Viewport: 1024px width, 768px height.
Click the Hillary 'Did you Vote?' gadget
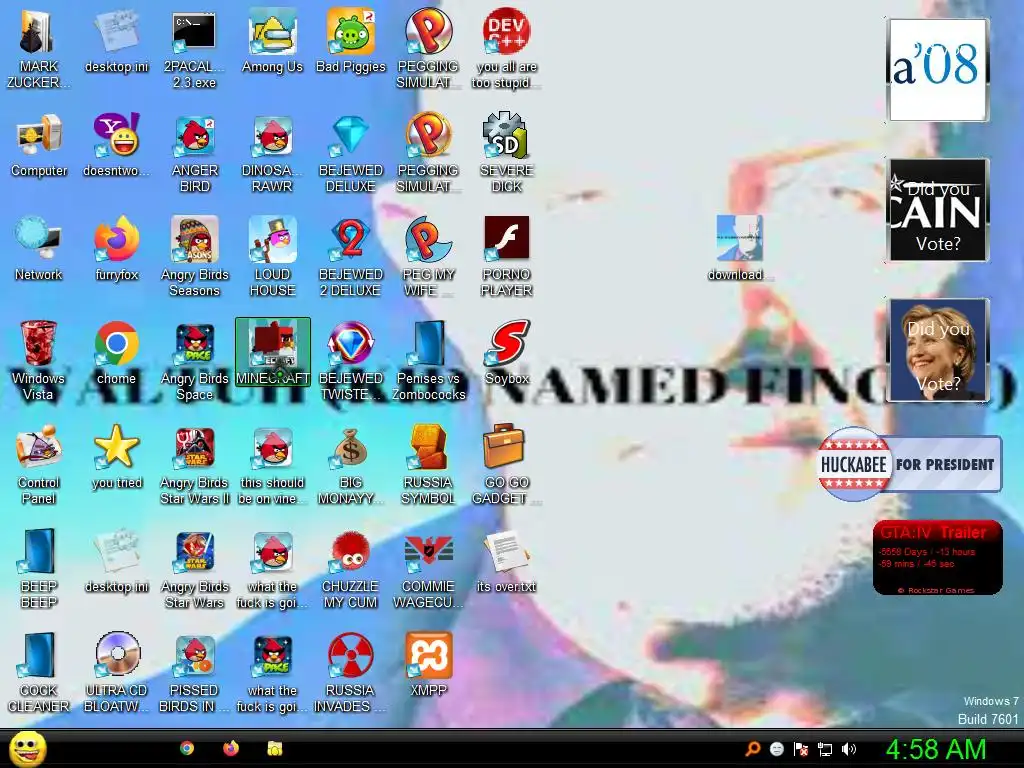click(x=938, y=350)
